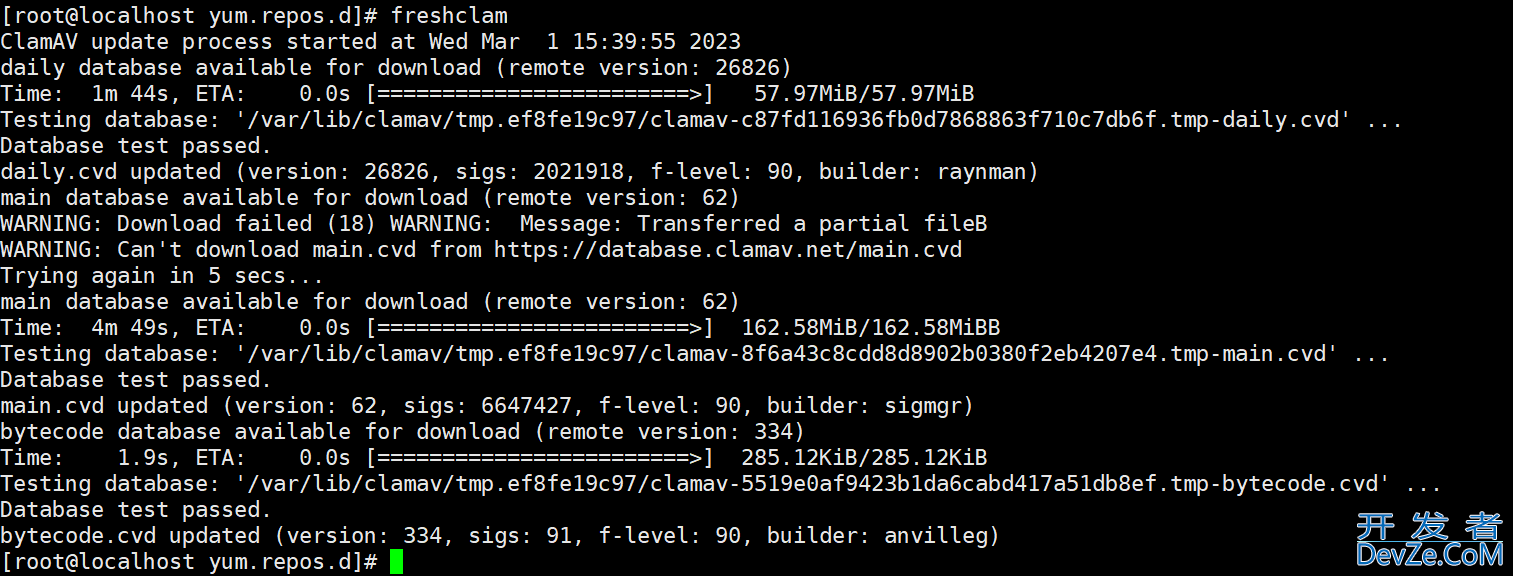The height and width of the screenshot is (576, 1513).
Task: Click the 285.12KiB/285.12KiB size text
Action: point(863,458)
